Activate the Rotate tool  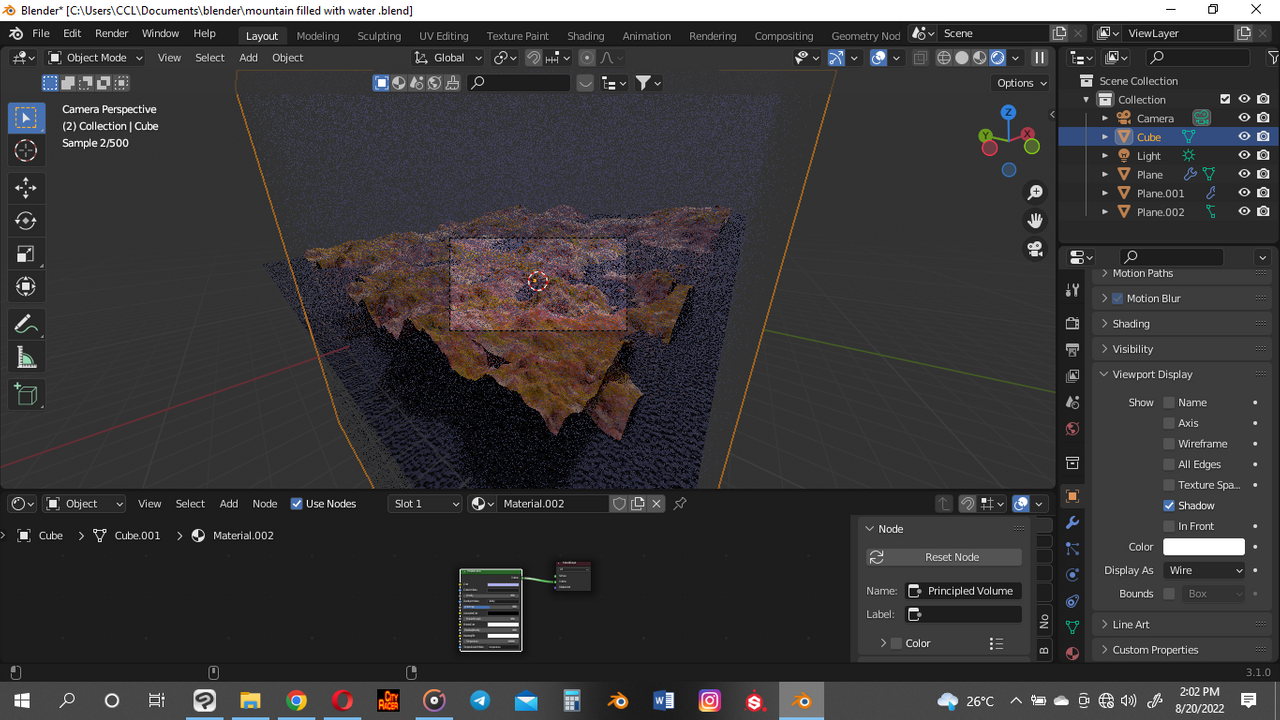tap(26, 221)
